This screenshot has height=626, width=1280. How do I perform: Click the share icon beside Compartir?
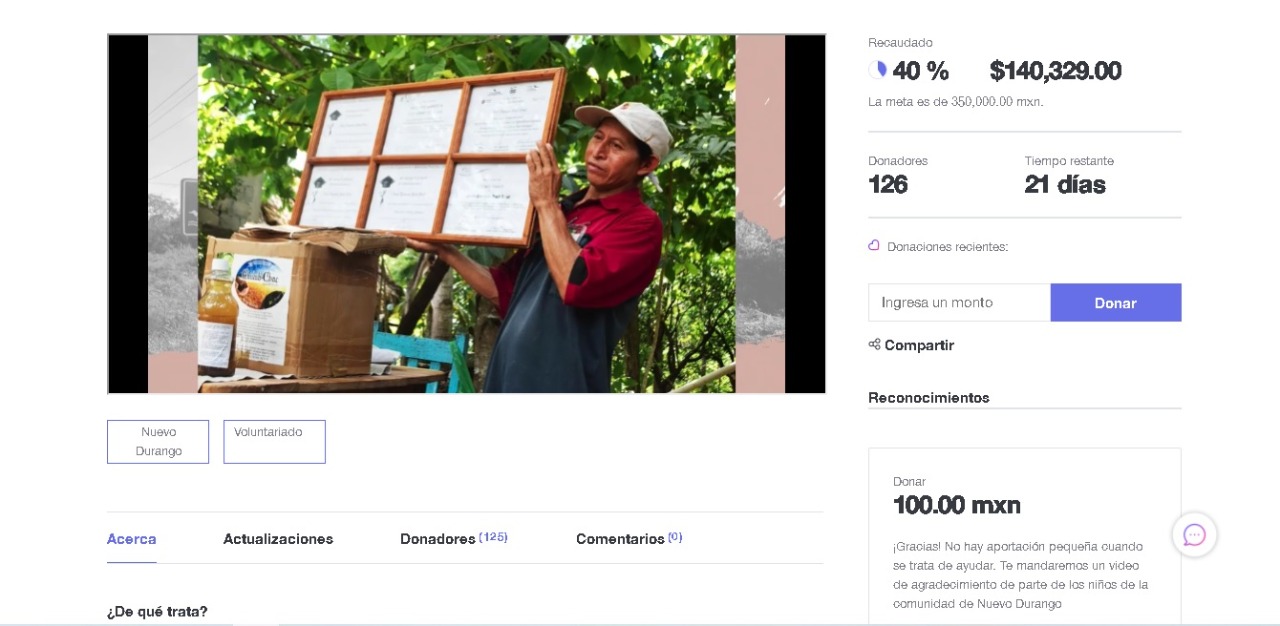pos(874,345)
